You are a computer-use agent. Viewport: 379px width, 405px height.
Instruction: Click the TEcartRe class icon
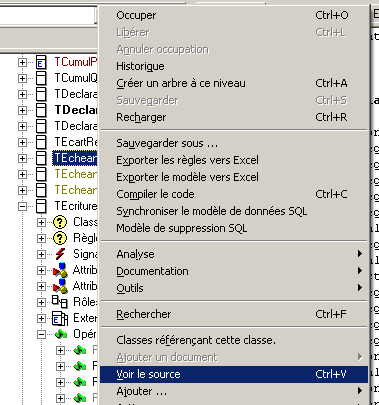tap(41, 142)
